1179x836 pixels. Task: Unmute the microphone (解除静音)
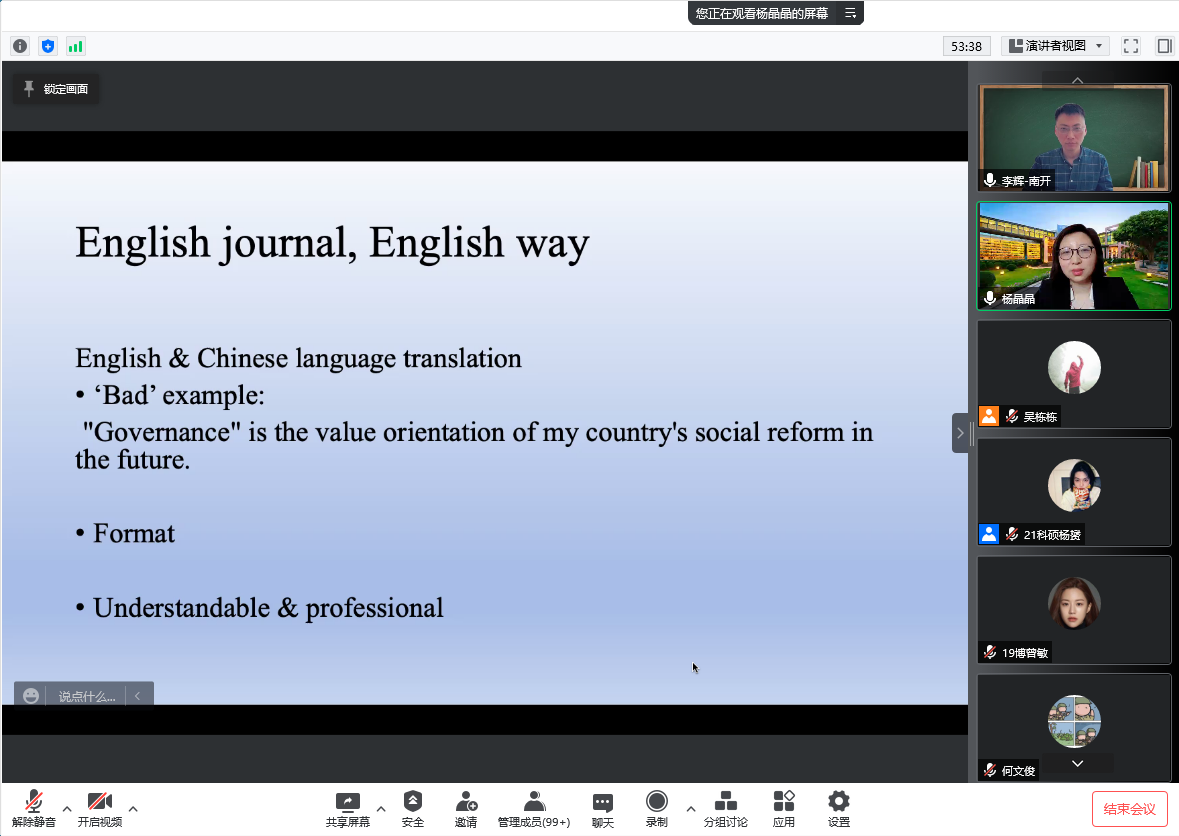point(34,807)
